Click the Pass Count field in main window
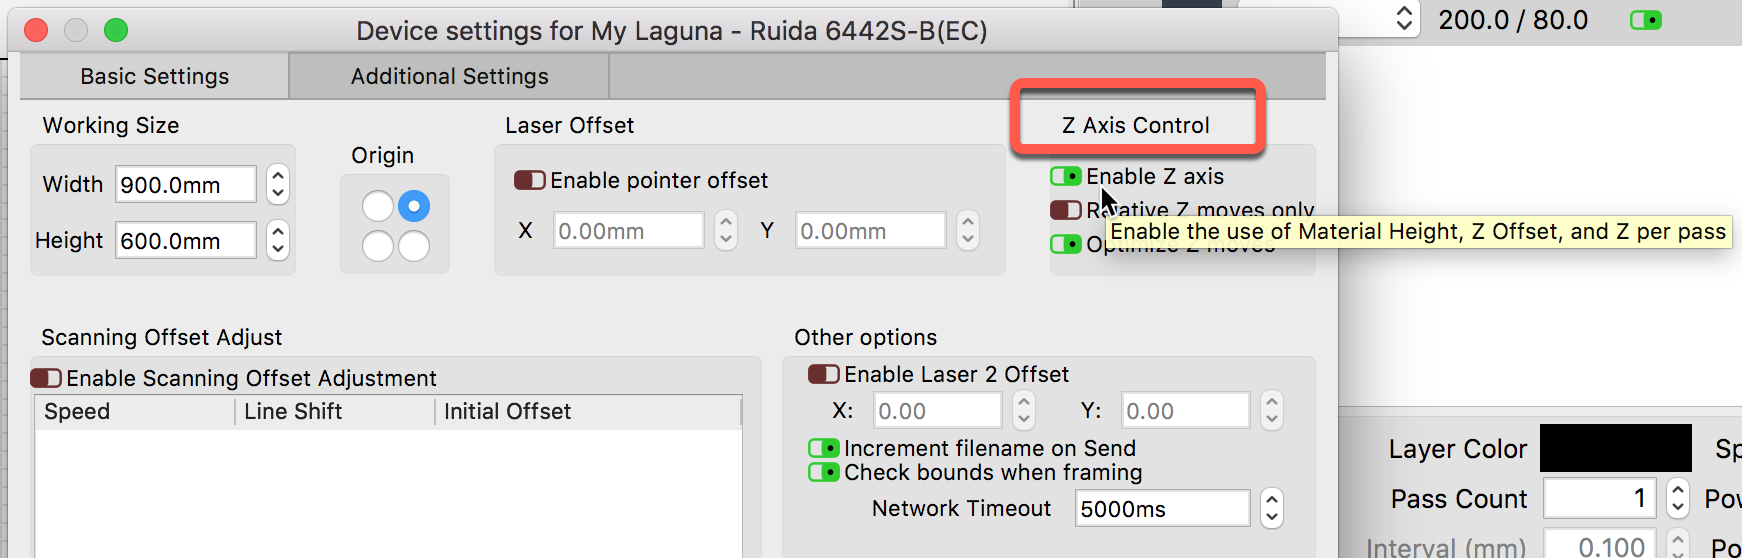Screen dimensions: 1742x558 coord(1600,498)
